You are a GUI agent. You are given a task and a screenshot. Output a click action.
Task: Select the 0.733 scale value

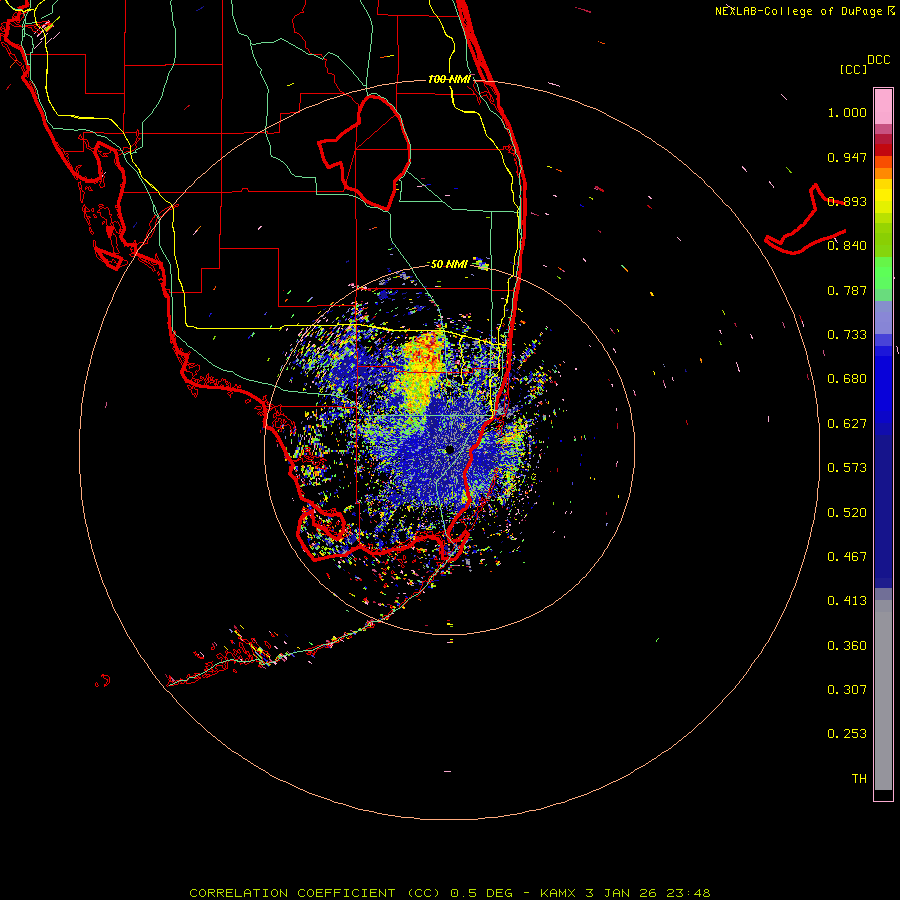coord(847,335)
